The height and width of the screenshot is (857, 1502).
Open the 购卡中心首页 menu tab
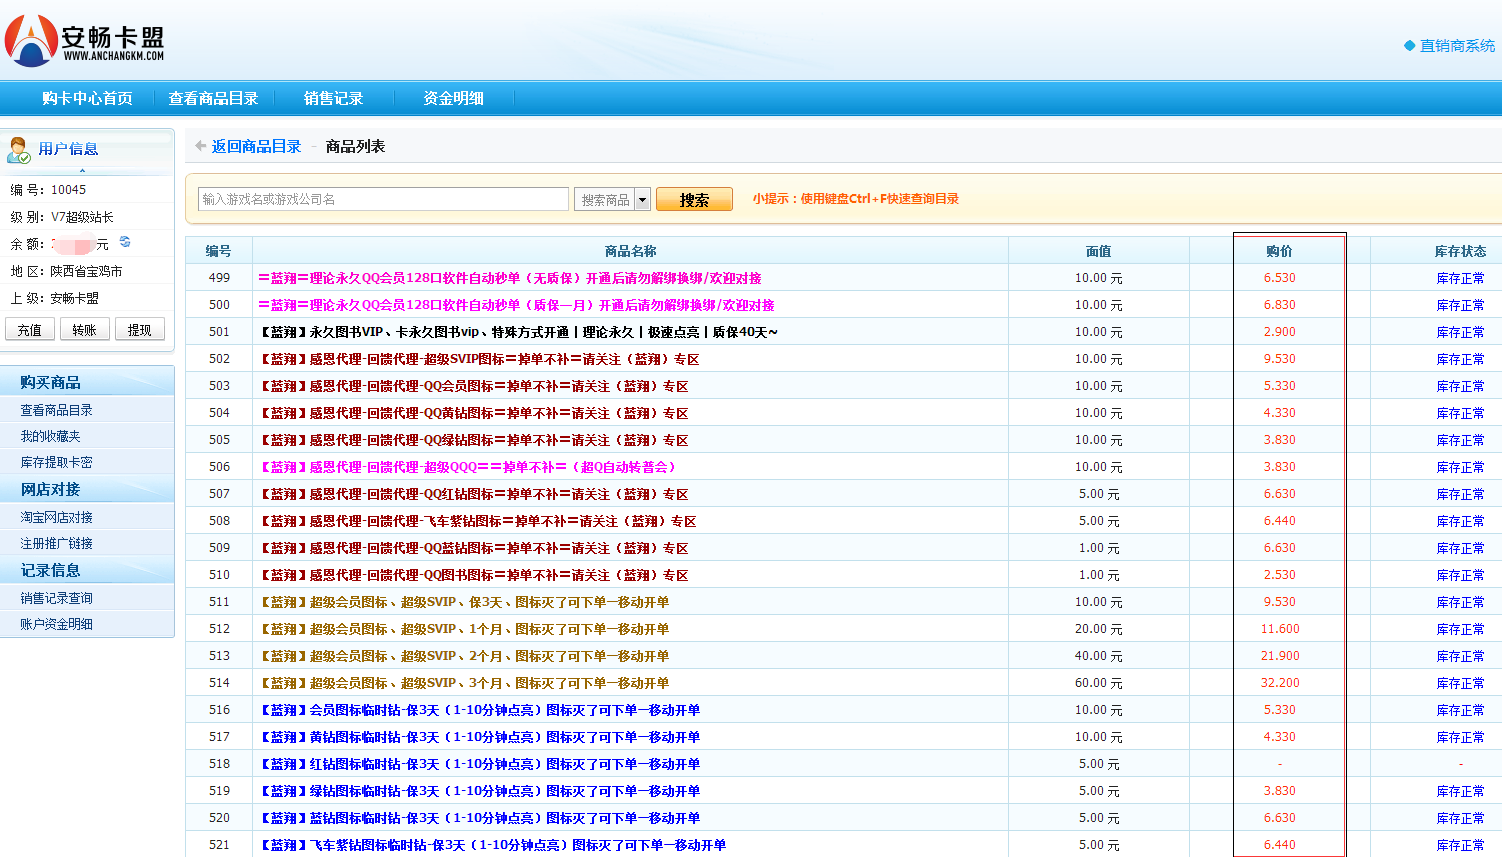click(x=87, y=98)
